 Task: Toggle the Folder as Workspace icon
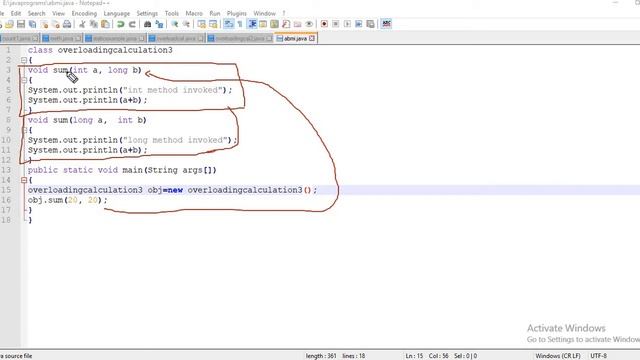point(297,24)
